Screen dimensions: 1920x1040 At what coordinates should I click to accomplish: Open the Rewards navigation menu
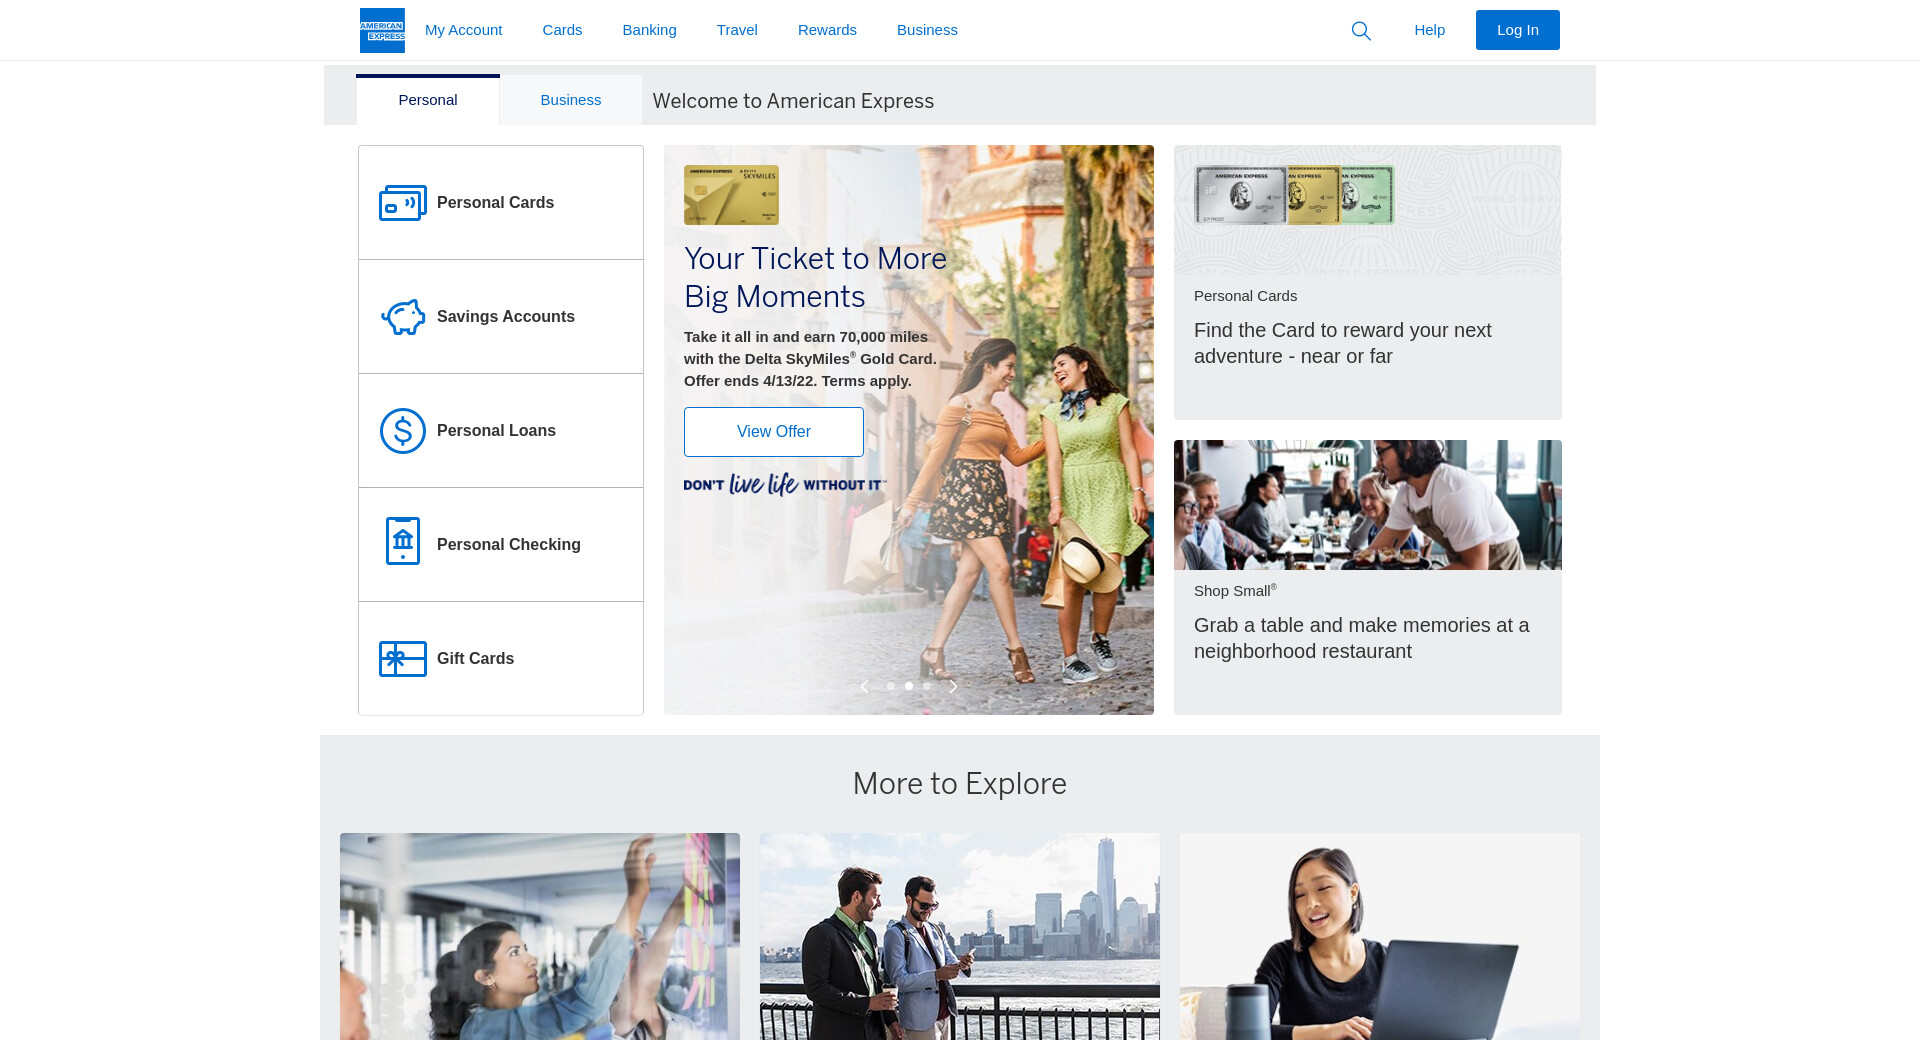click(827, 30)
